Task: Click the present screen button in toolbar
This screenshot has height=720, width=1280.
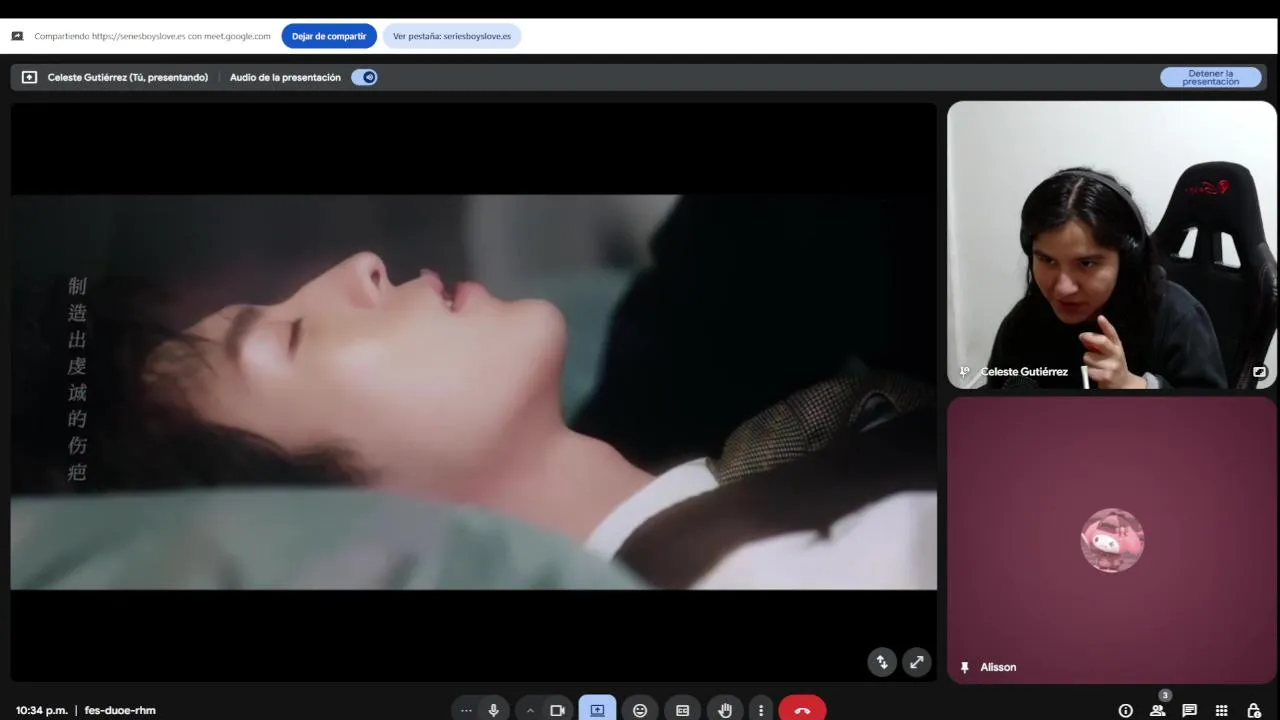Action: point(597,710)
